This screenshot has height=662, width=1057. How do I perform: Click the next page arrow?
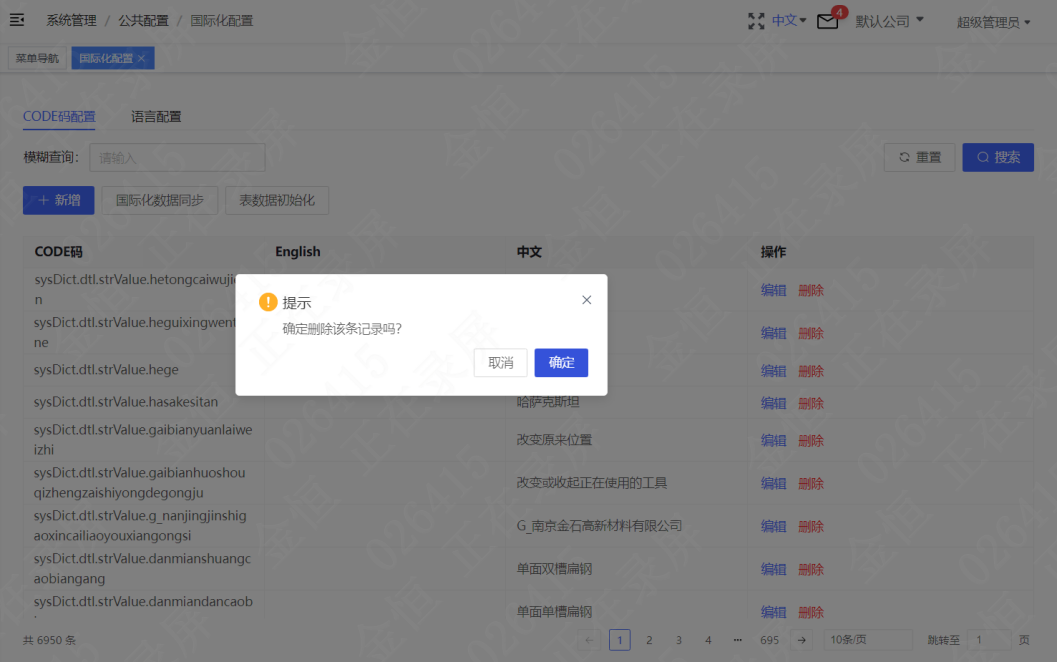click(802, 640)
